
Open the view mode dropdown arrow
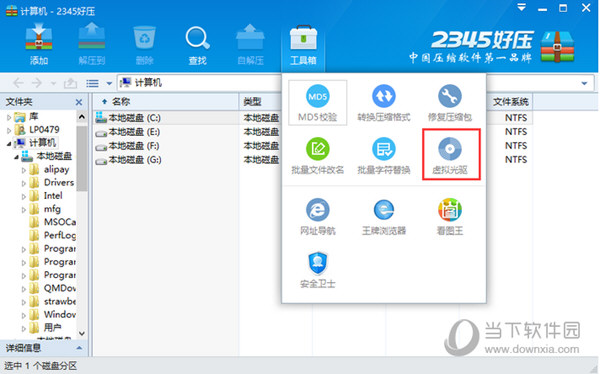109,83
